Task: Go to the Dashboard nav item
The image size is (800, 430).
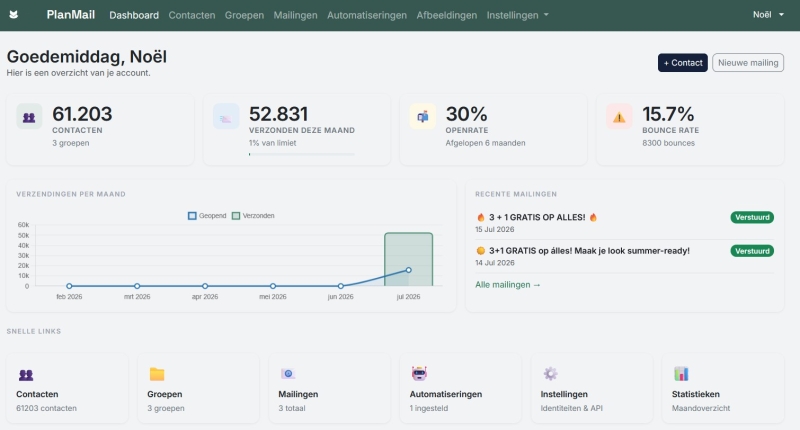Action: coord(134,15)
